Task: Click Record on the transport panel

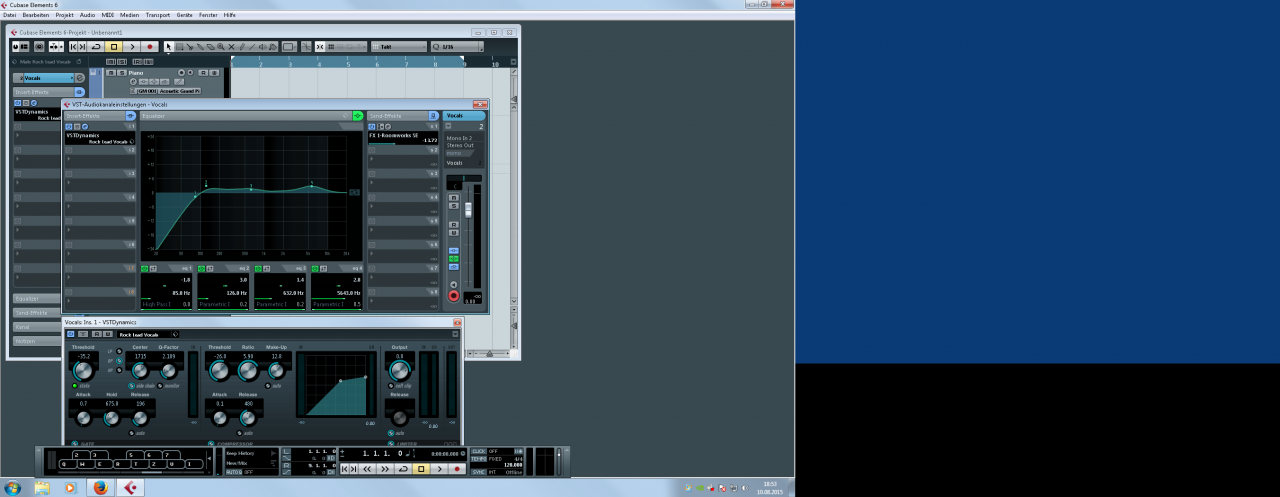Action: 457,469
